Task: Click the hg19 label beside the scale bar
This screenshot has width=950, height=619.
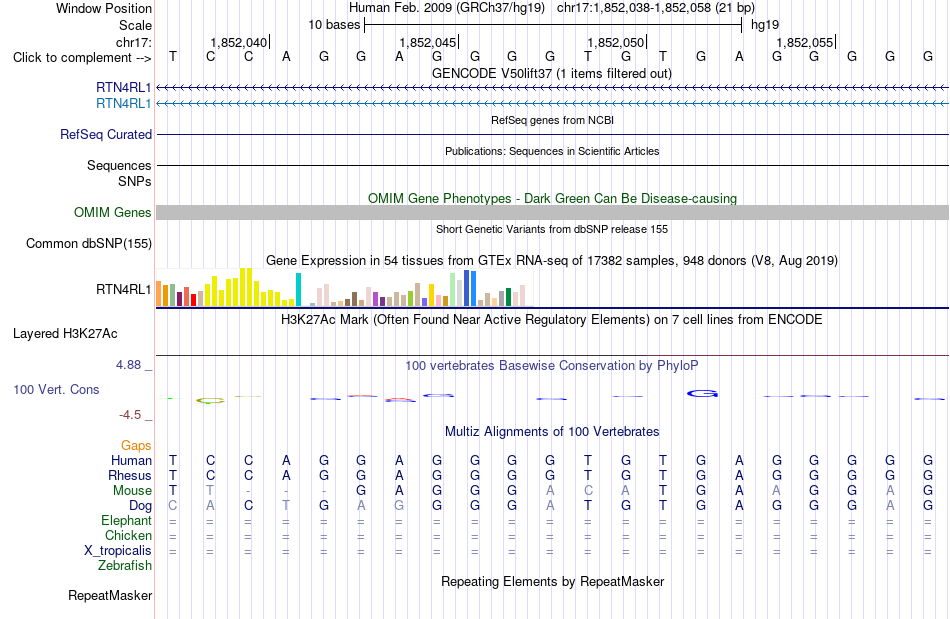Action: (765, 25)
